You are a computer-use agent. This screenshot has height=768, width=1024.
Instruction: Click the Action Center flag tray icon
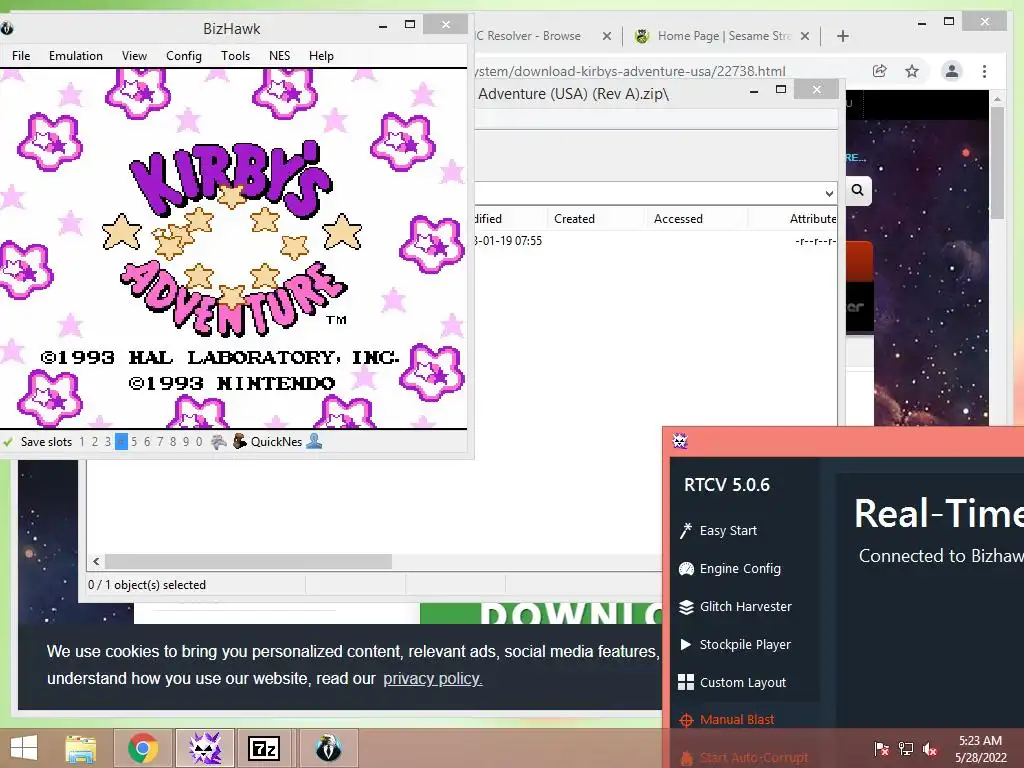882,748
